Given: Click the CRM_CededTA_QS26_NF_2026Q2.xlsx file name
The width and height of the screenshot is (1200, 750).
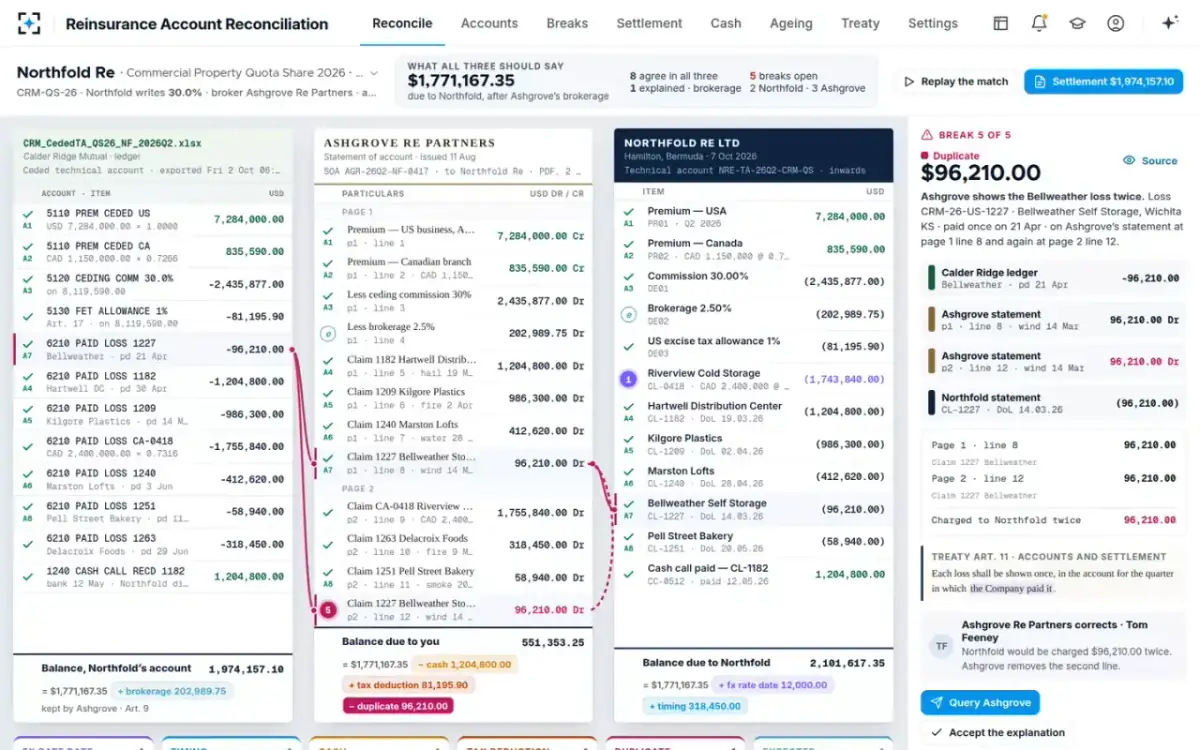Looking at the screenshot, I should (x=112, y=143).
